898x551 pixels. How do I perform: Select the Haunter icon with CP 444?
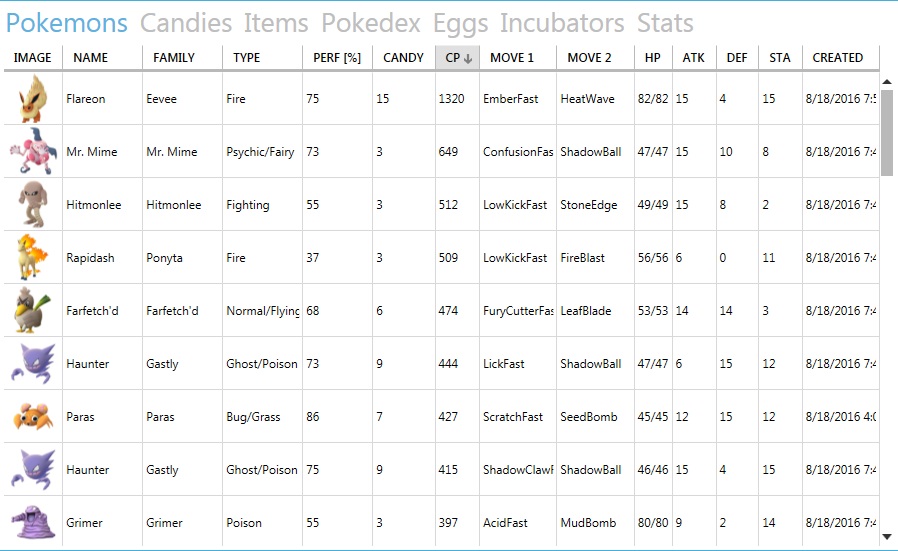pos(33,364)
